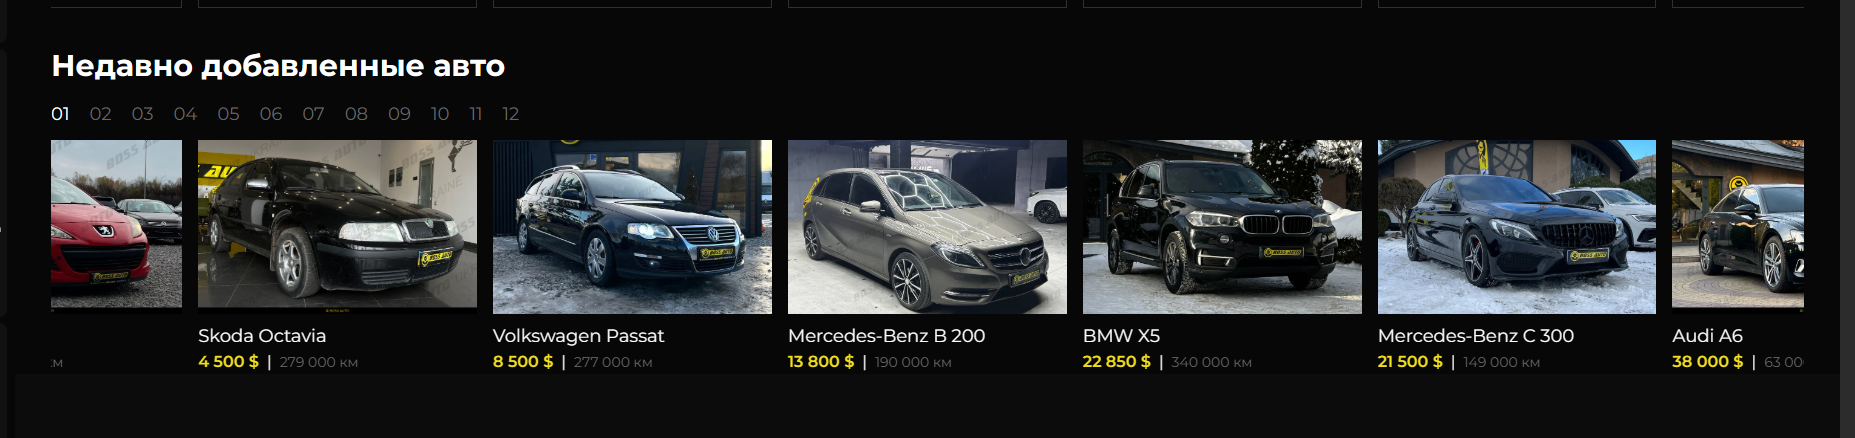View the Mercedes-Benz B 200 image
Image resolution: width=1855 pixels, height=438 pixels.
pos(927,226)
